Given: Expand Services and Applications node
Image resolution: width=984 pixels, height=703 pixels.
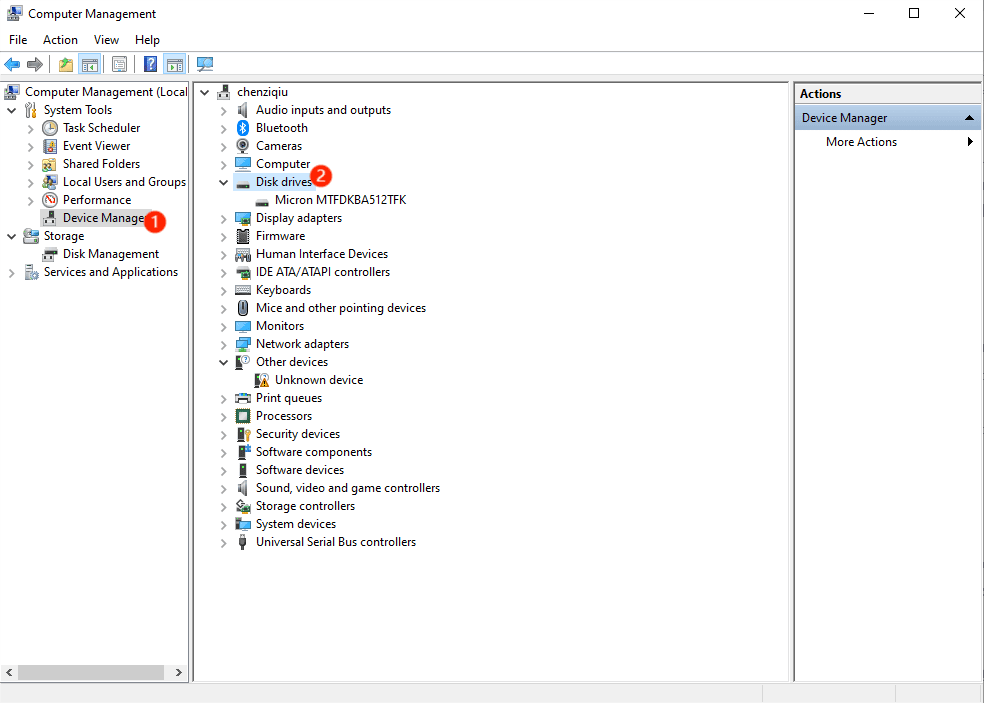Looking at the screenshot, I should [x=12, y=272].
